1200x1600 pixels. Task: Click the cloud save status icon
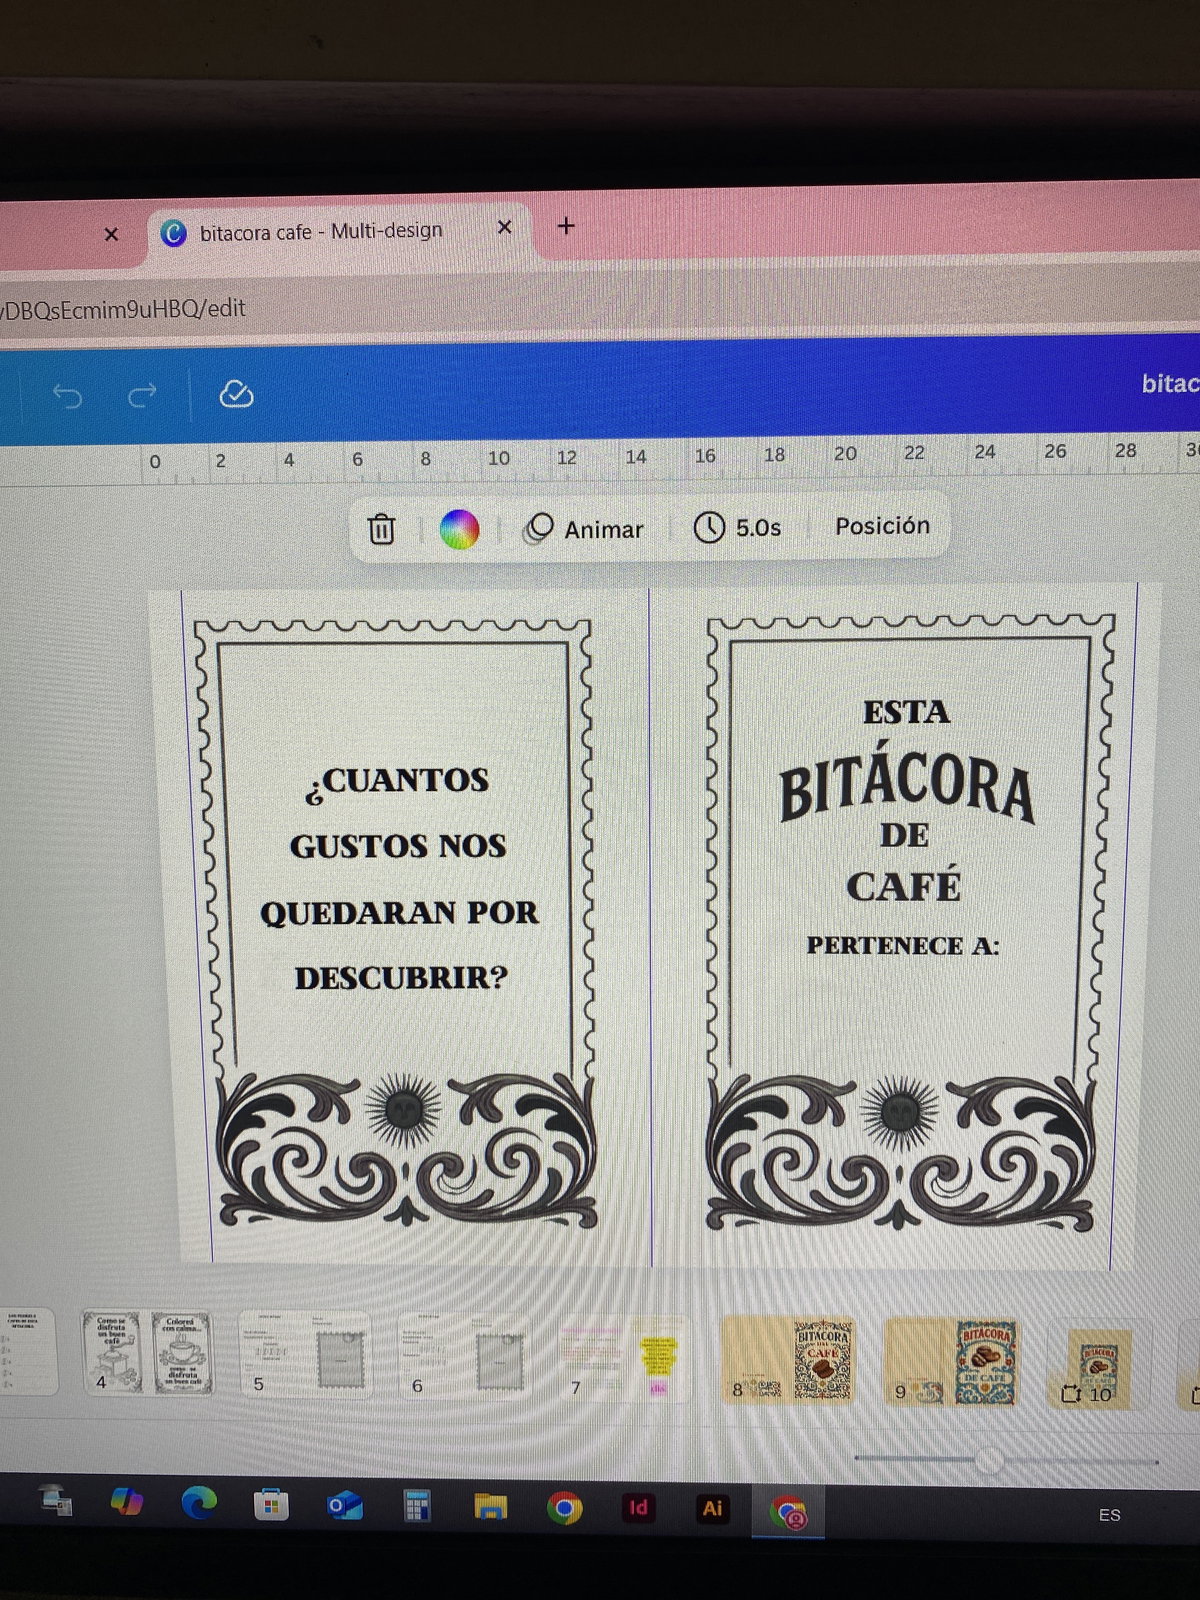point(236,395)
